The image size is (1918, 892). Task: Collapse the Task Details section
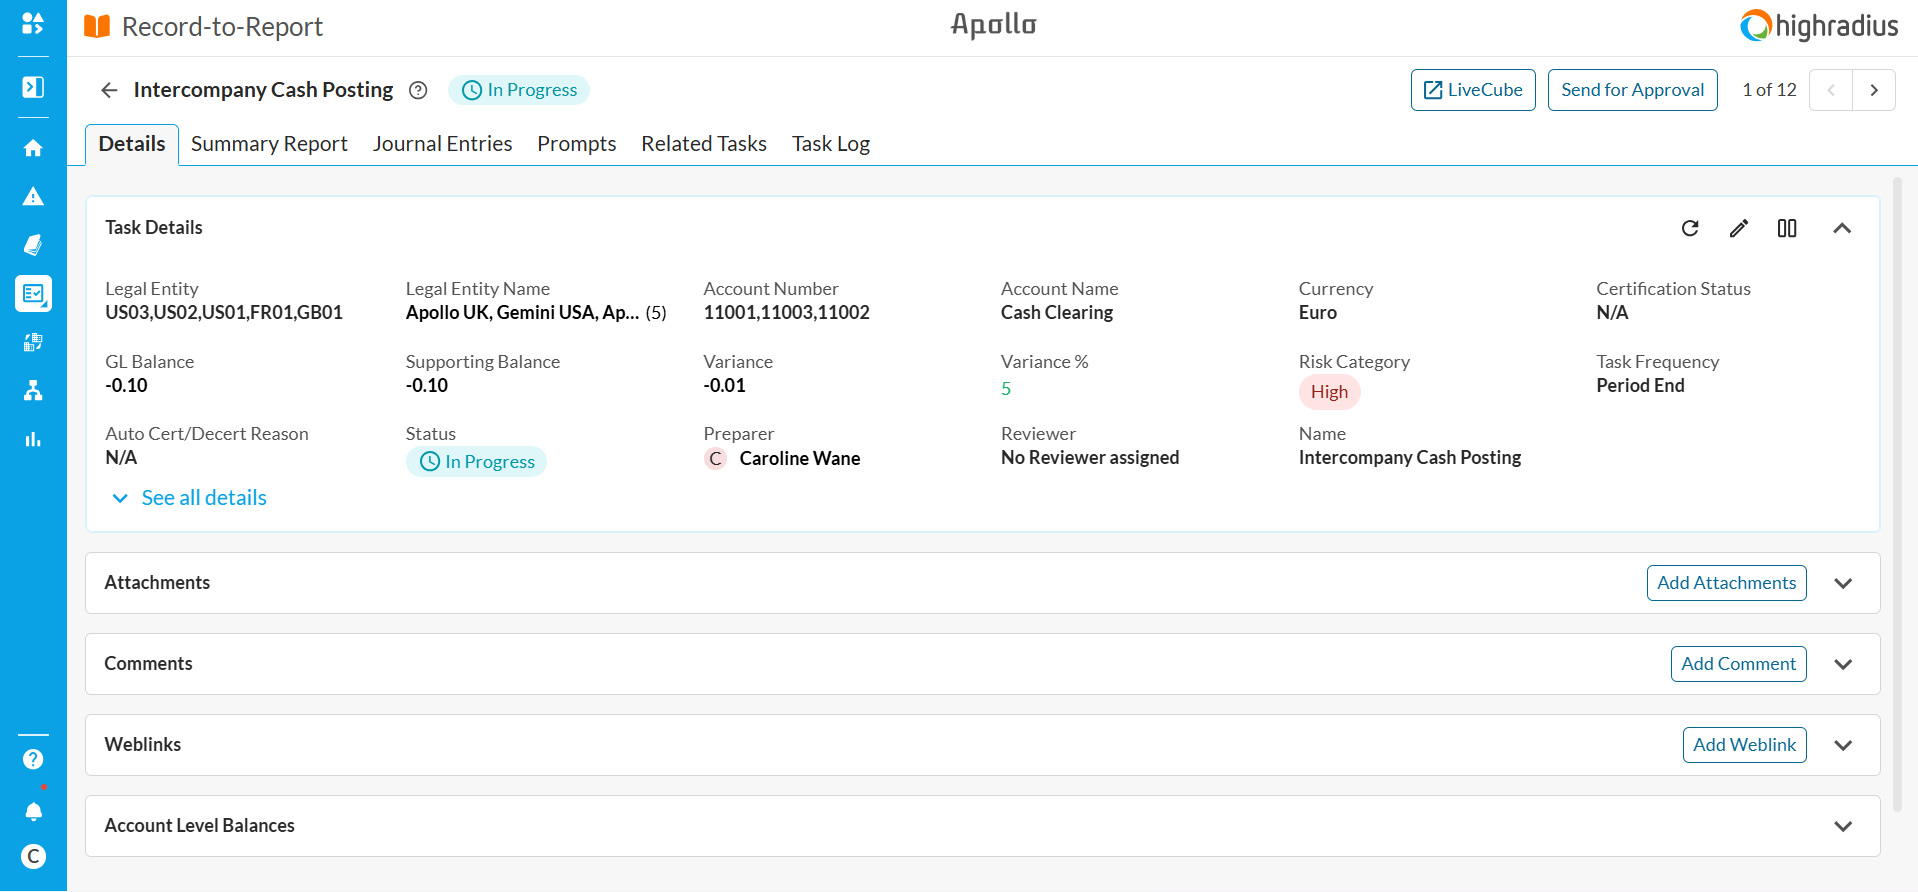1842,228
